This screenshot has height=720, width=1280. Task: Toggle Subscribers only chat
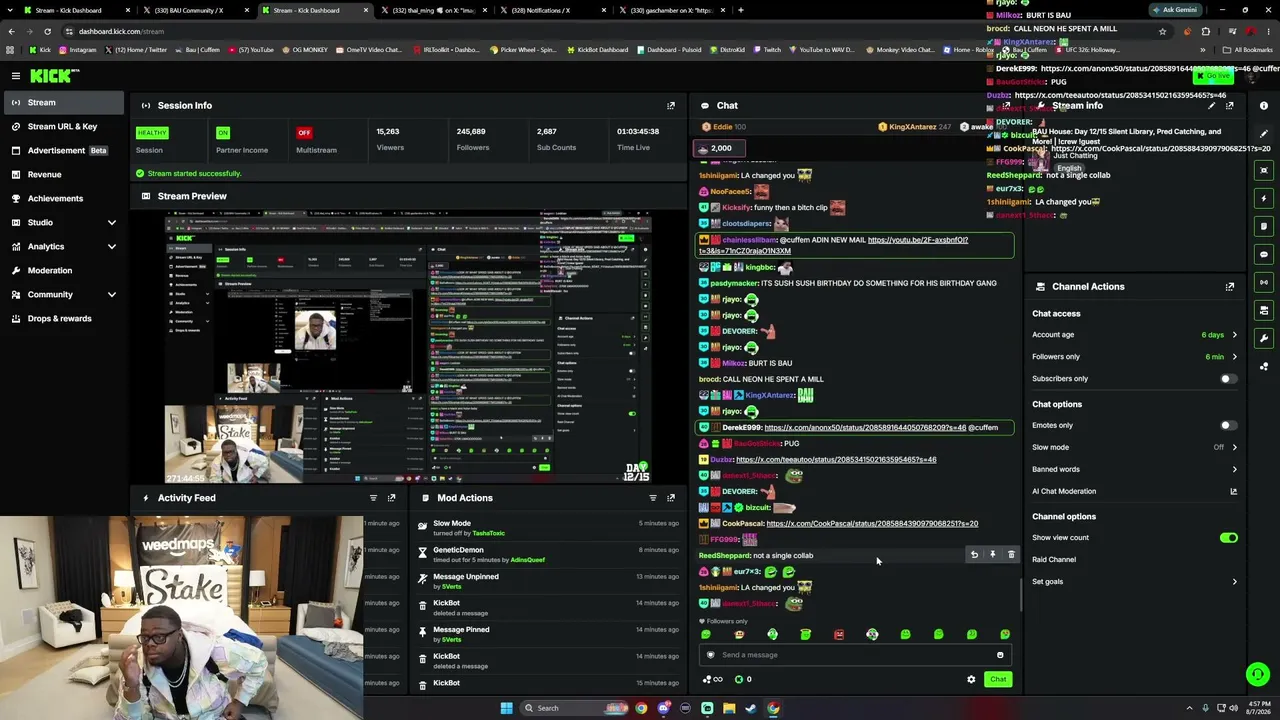tap(1228, 379)
